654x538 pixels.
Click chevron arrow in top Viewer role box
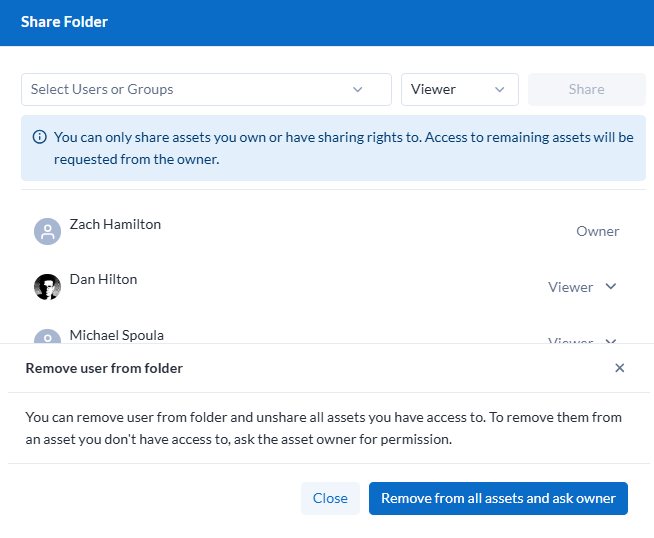point(500,89)
